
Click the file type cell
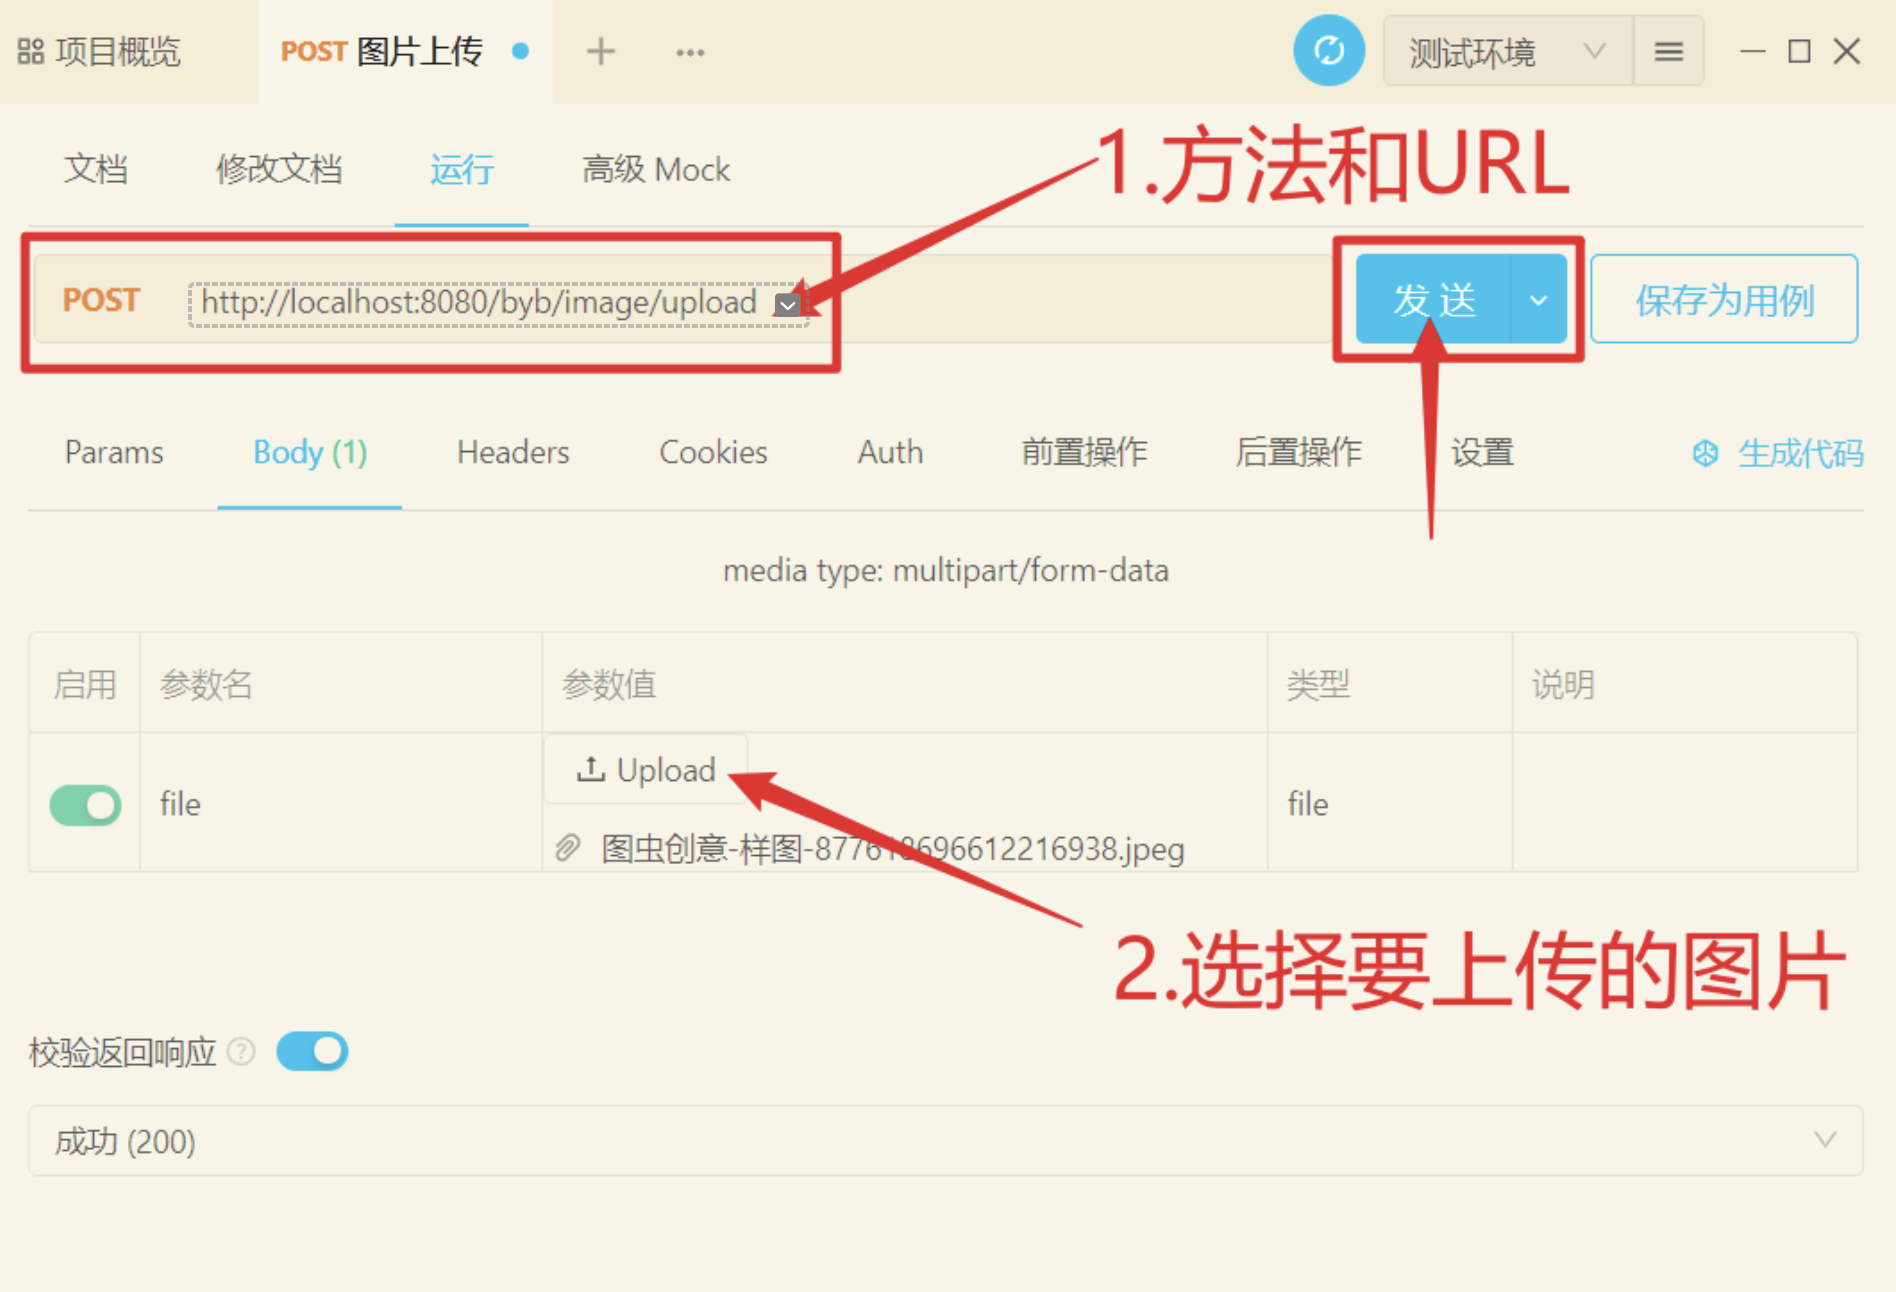[x=1390, y=803]
